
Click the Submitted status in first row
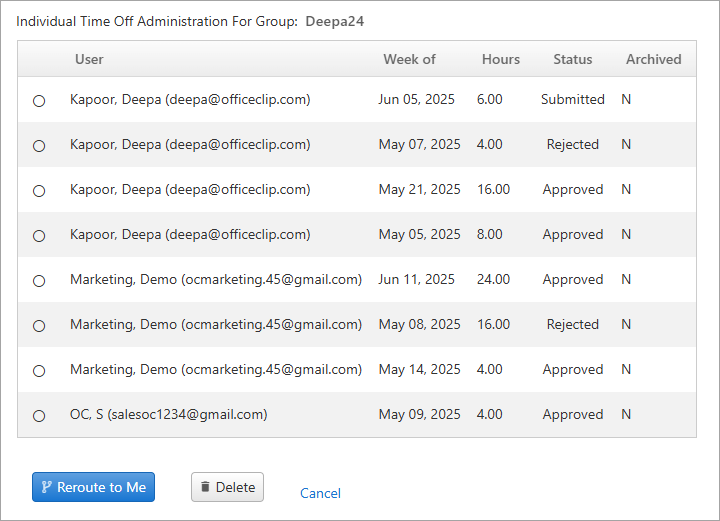tap(573, 99)
